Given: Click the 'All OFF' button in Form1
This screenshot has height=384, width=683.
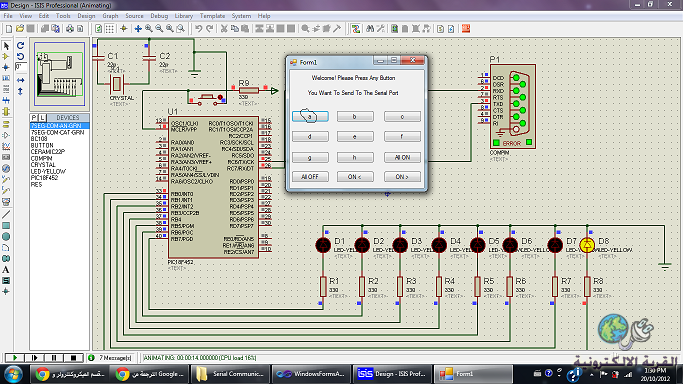Looking at the screenshot, I should click(310, 177).
